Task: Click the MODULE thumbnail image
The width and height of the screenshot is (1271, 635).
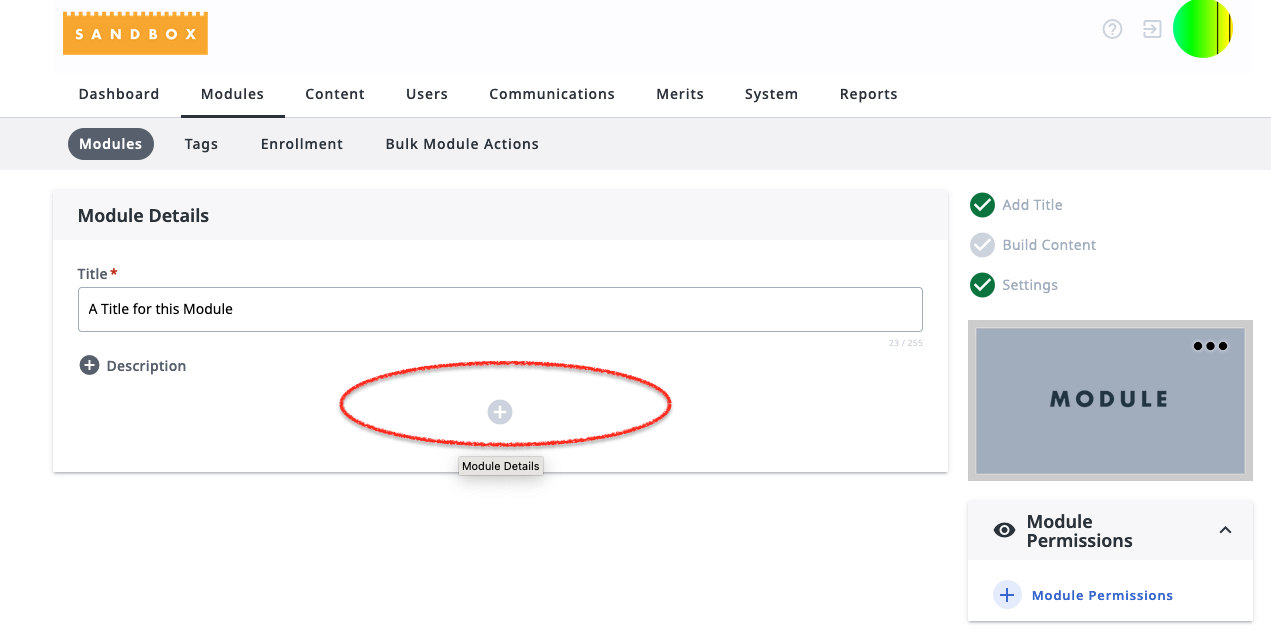Action: pos(1110,400)
